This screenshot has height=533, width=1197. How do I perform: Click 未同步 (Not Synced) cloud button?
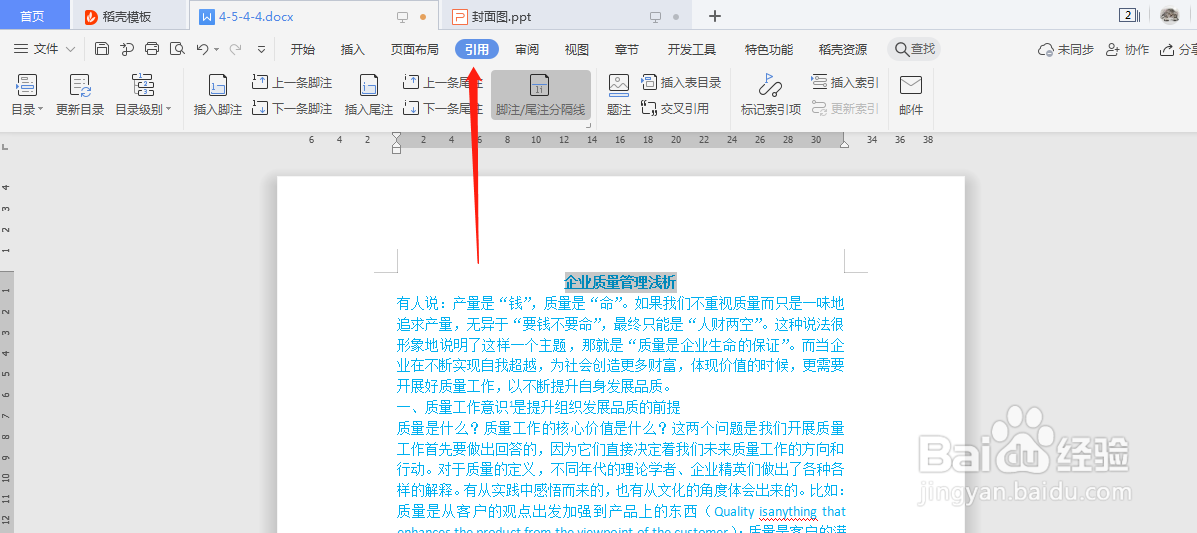[1066, 50]
